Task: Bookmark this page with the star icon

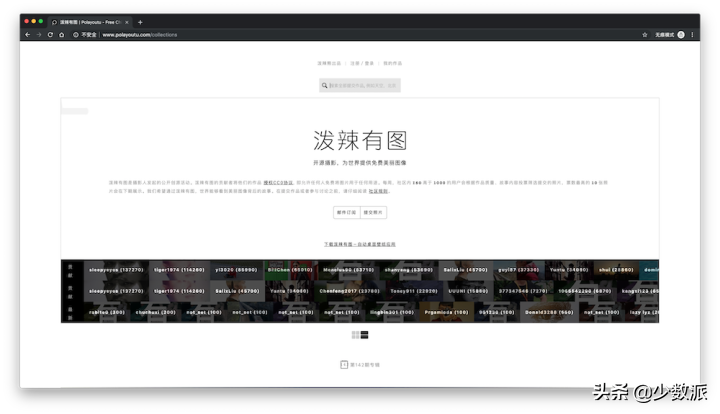Action: coord(645,35)
